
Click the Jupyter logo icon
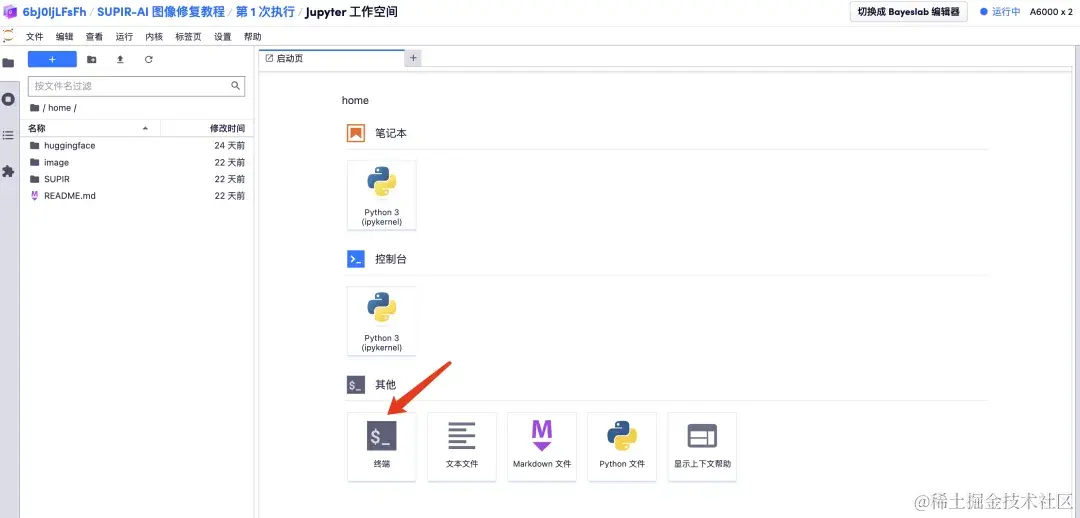pyautogui.click(x=8, y=36)
